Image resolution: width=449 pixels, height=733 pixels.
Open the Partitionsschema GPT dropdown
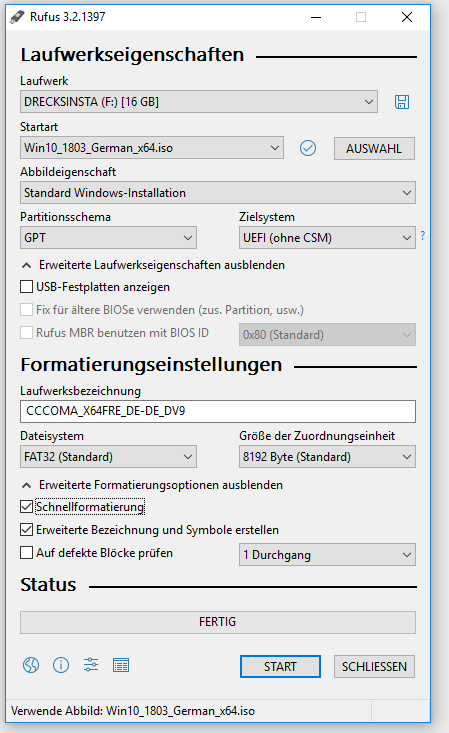click(x=108, y=237)
